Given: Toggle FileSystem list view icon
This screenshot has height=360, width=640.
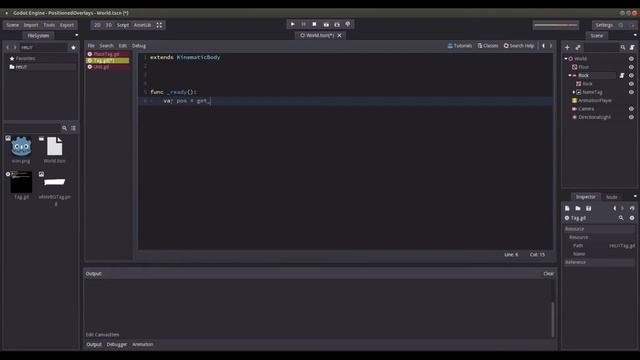Looking at the screenshot, I should pyautogui.click(x=73, y=128).
